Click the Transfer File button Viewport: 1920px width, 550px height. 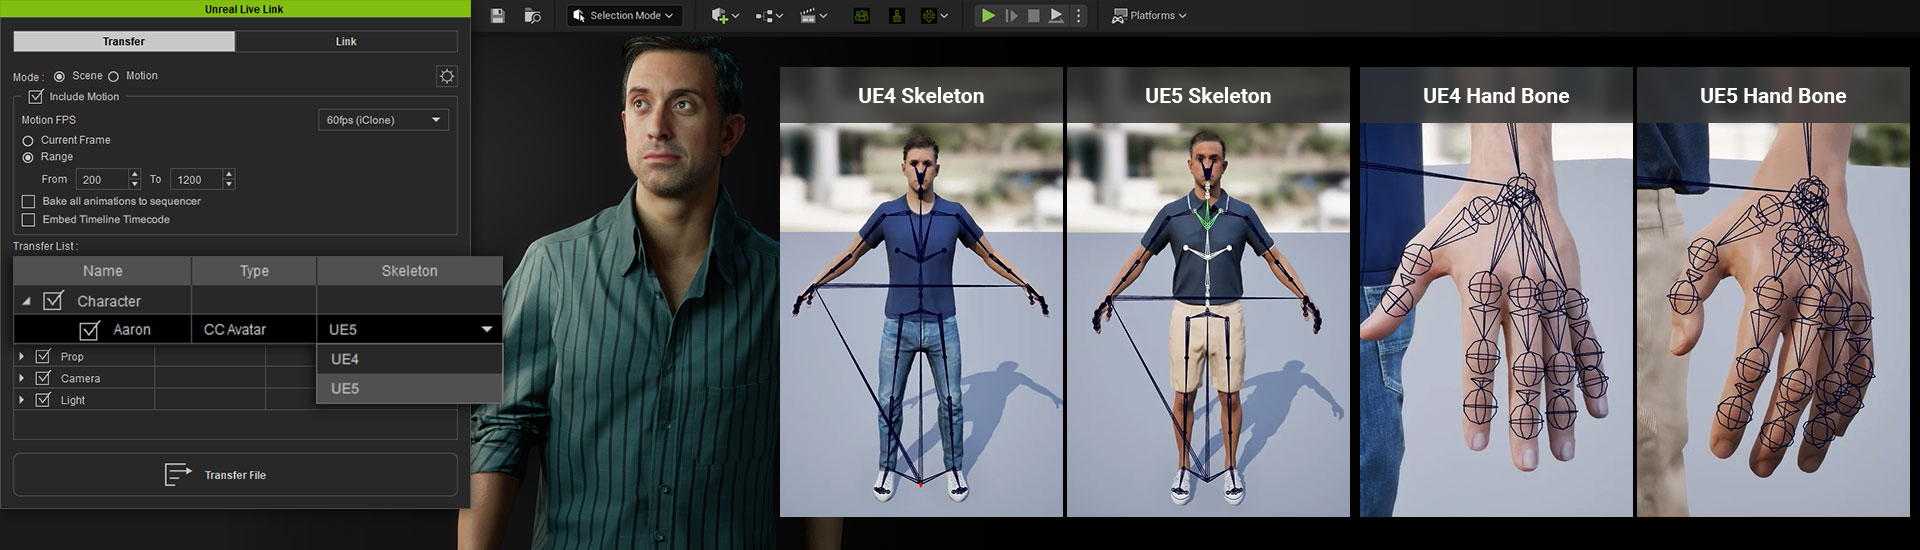(x=235, y=475)
